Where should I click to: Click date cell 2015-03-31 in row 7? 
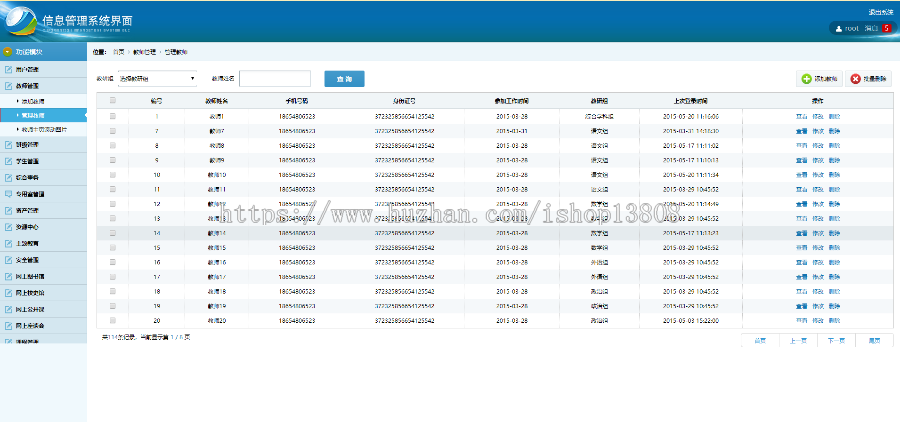[512, 131]
